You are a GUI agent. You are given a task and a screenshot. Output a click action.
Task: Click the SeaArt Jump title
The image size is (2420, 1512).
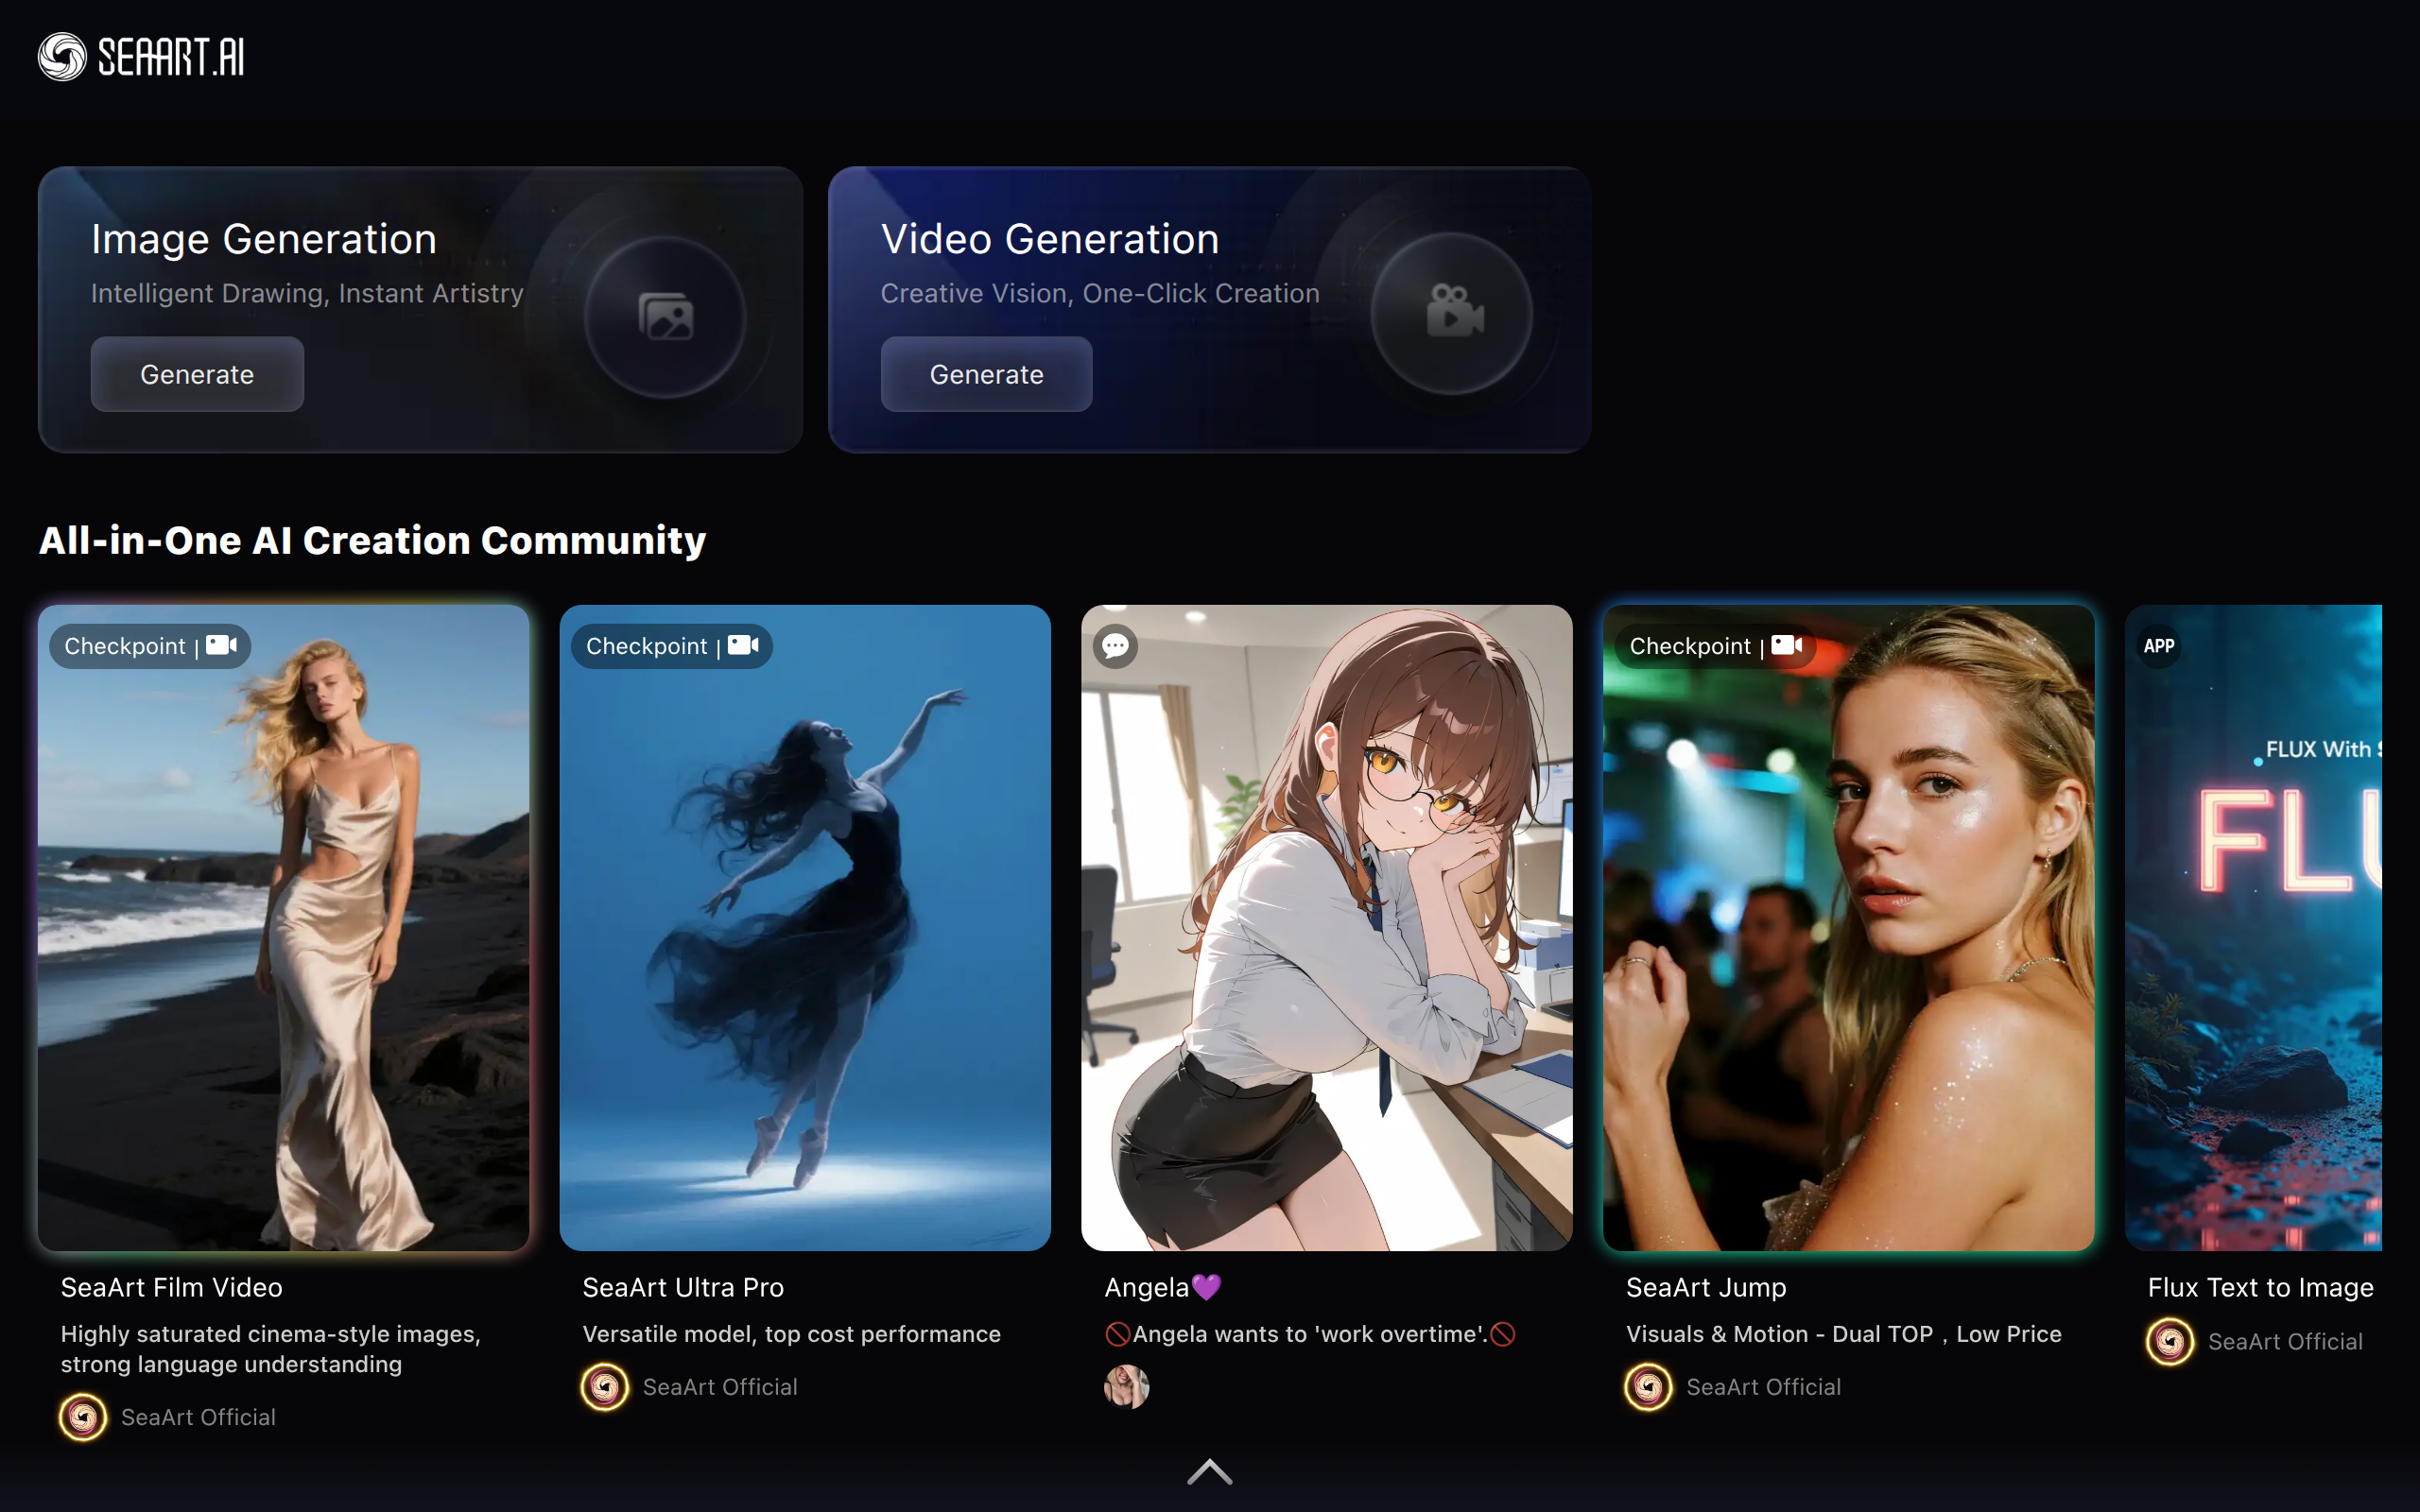pos(1706,1287)
